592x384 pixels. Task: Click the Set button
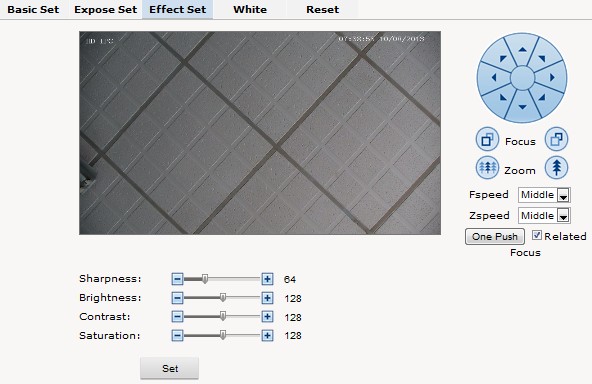click(x=170, y=368)
